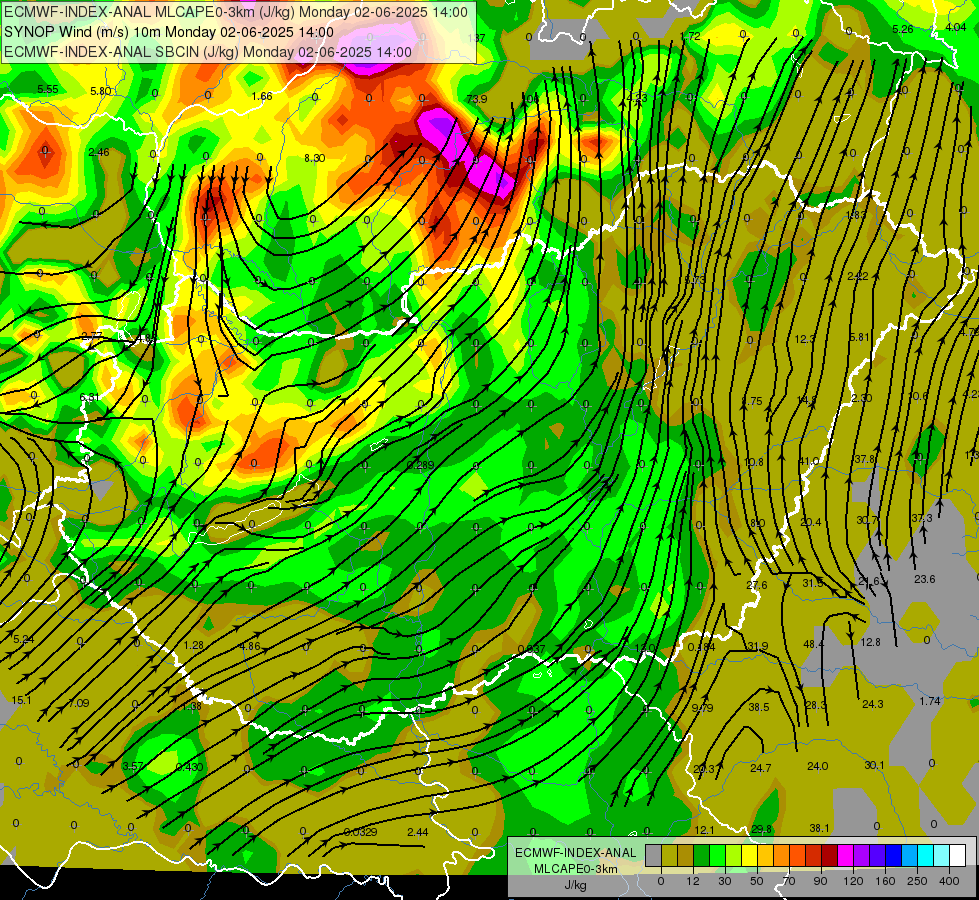Click the legend tick label 50
Image resolution: width=979 pixels, height=900 pixels.
pyautogui.click(x=757, y=881)
